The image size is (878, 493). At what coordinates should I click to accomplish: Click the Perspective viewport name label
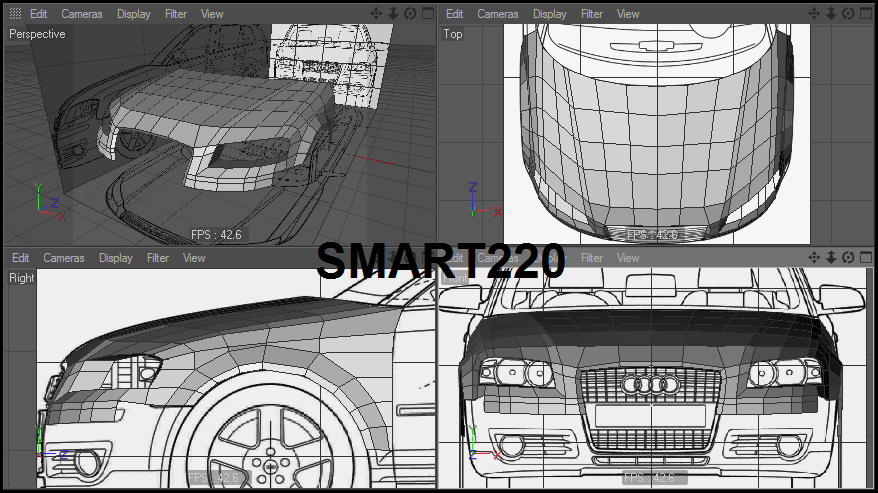click(x=37, y=34)
